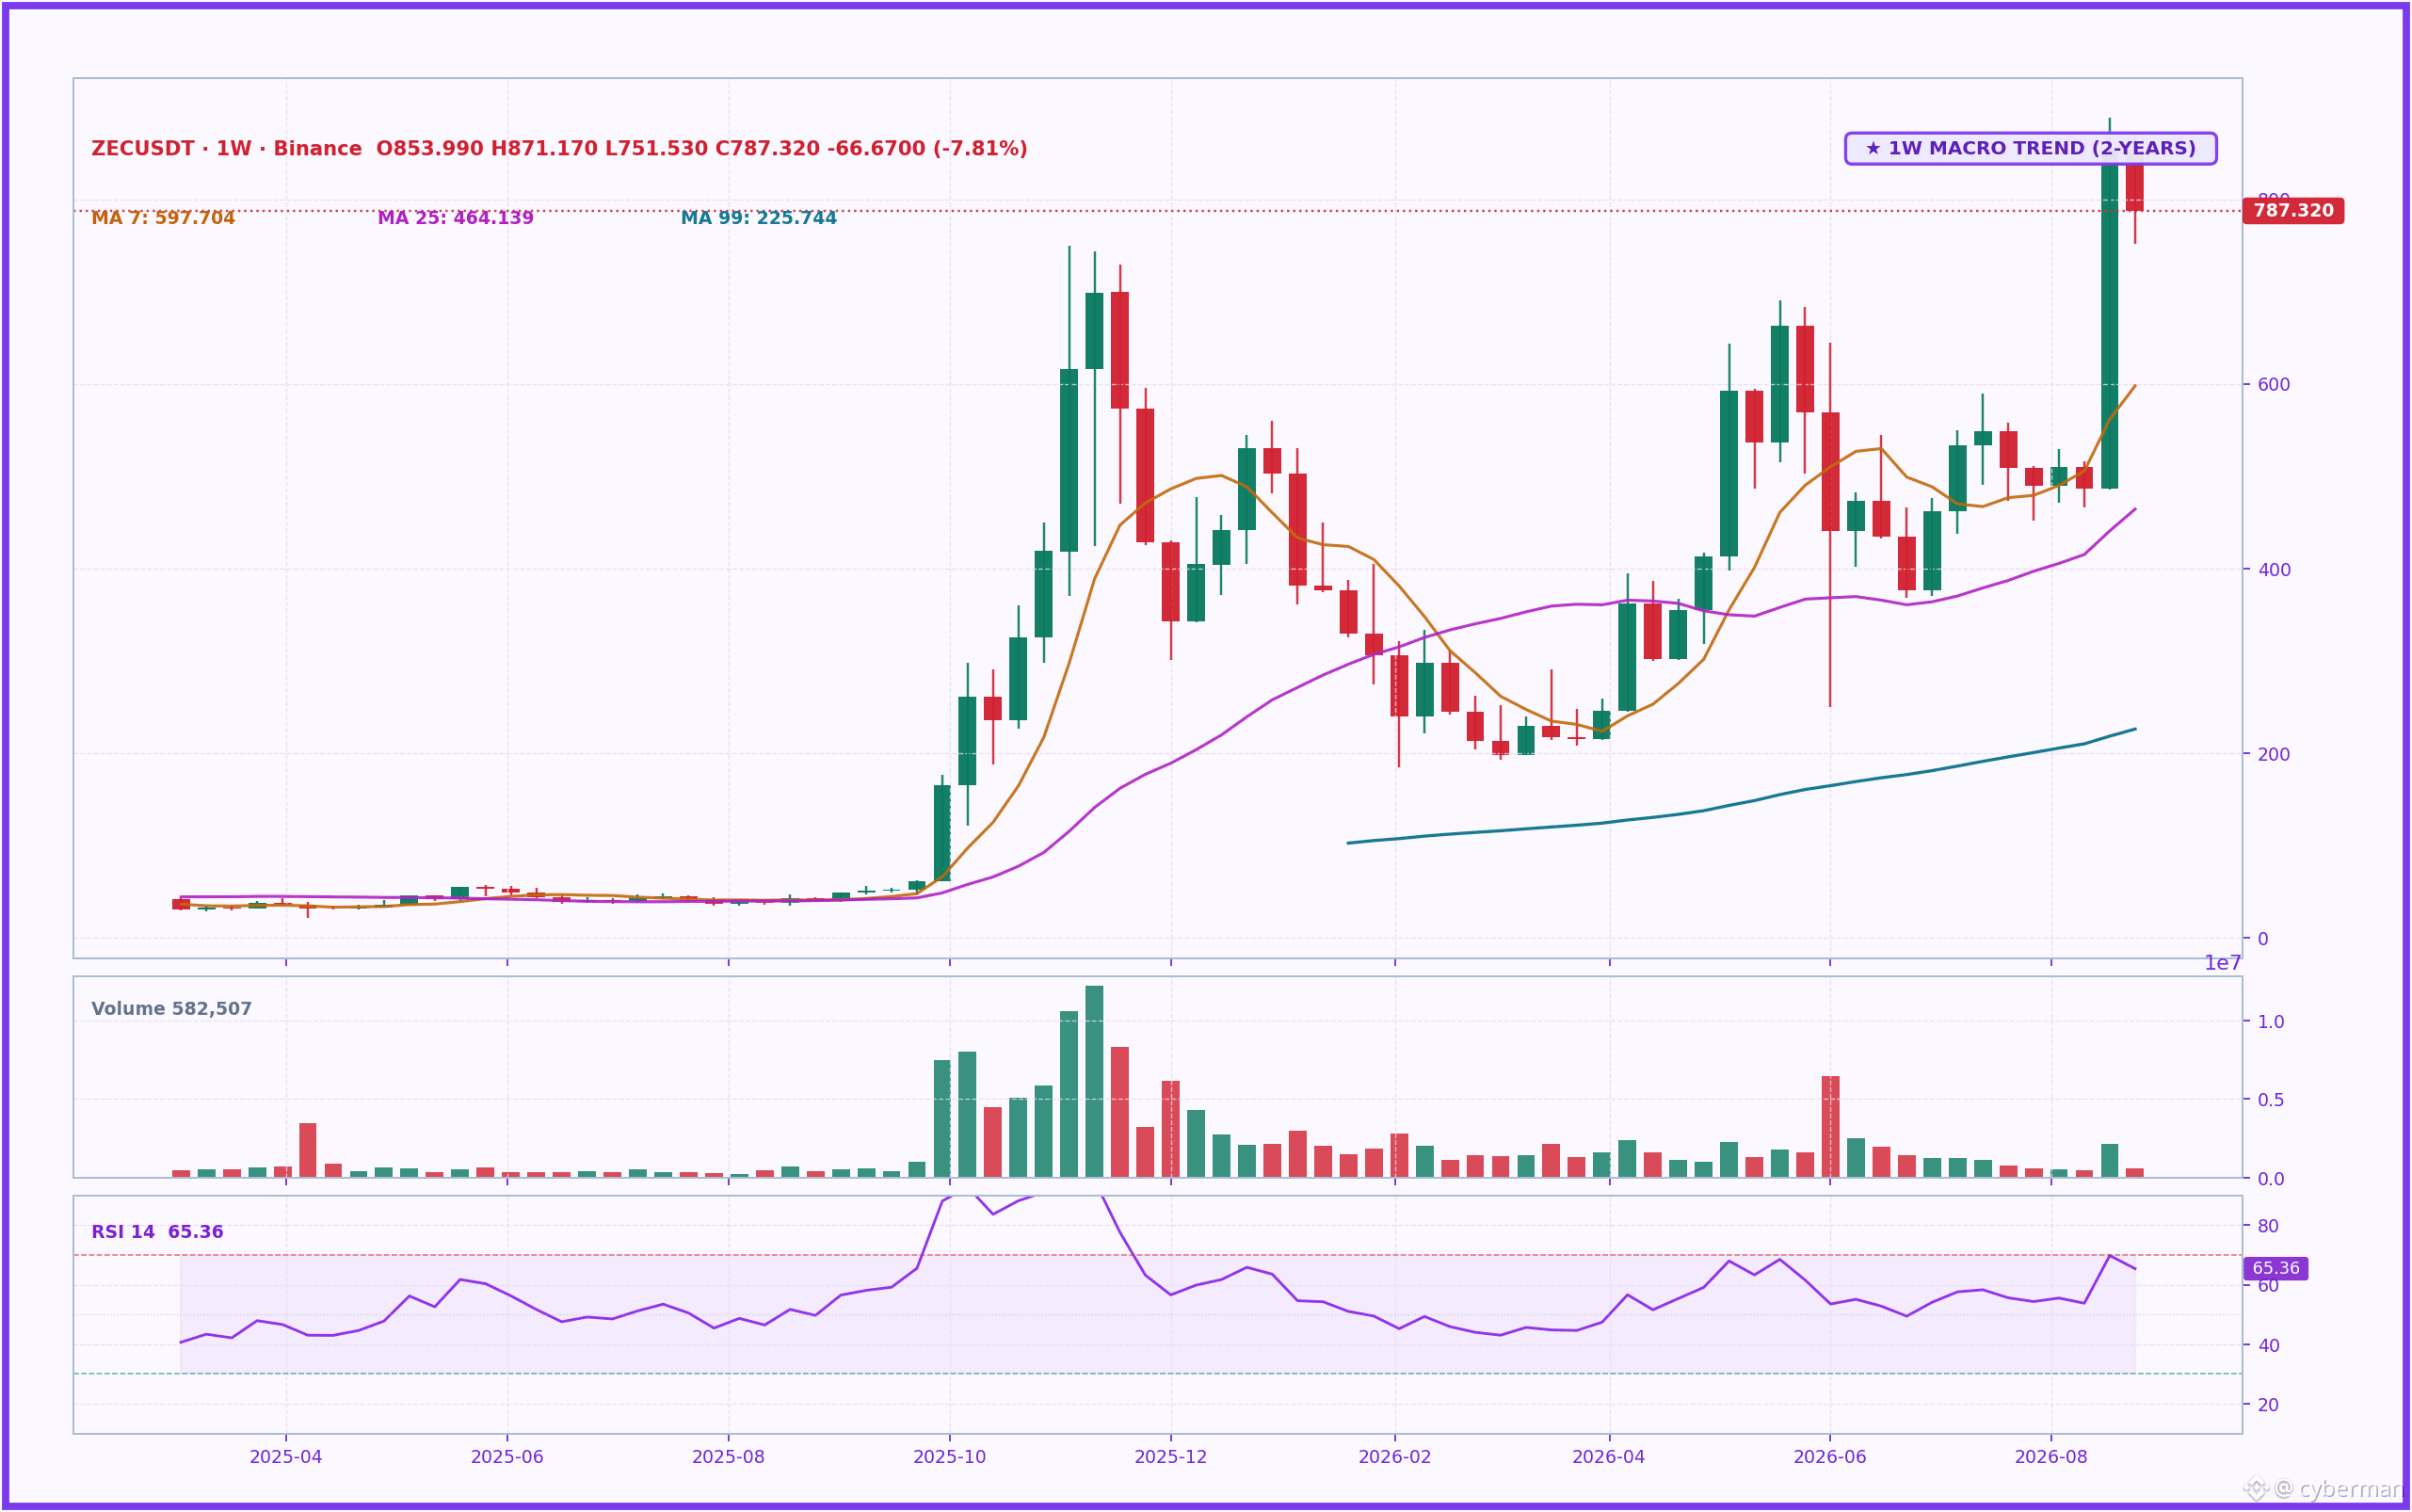Click the tallest green volume bar in November 2025
This screenshot has width=2412, height=1512.
click(1094, 1081)
